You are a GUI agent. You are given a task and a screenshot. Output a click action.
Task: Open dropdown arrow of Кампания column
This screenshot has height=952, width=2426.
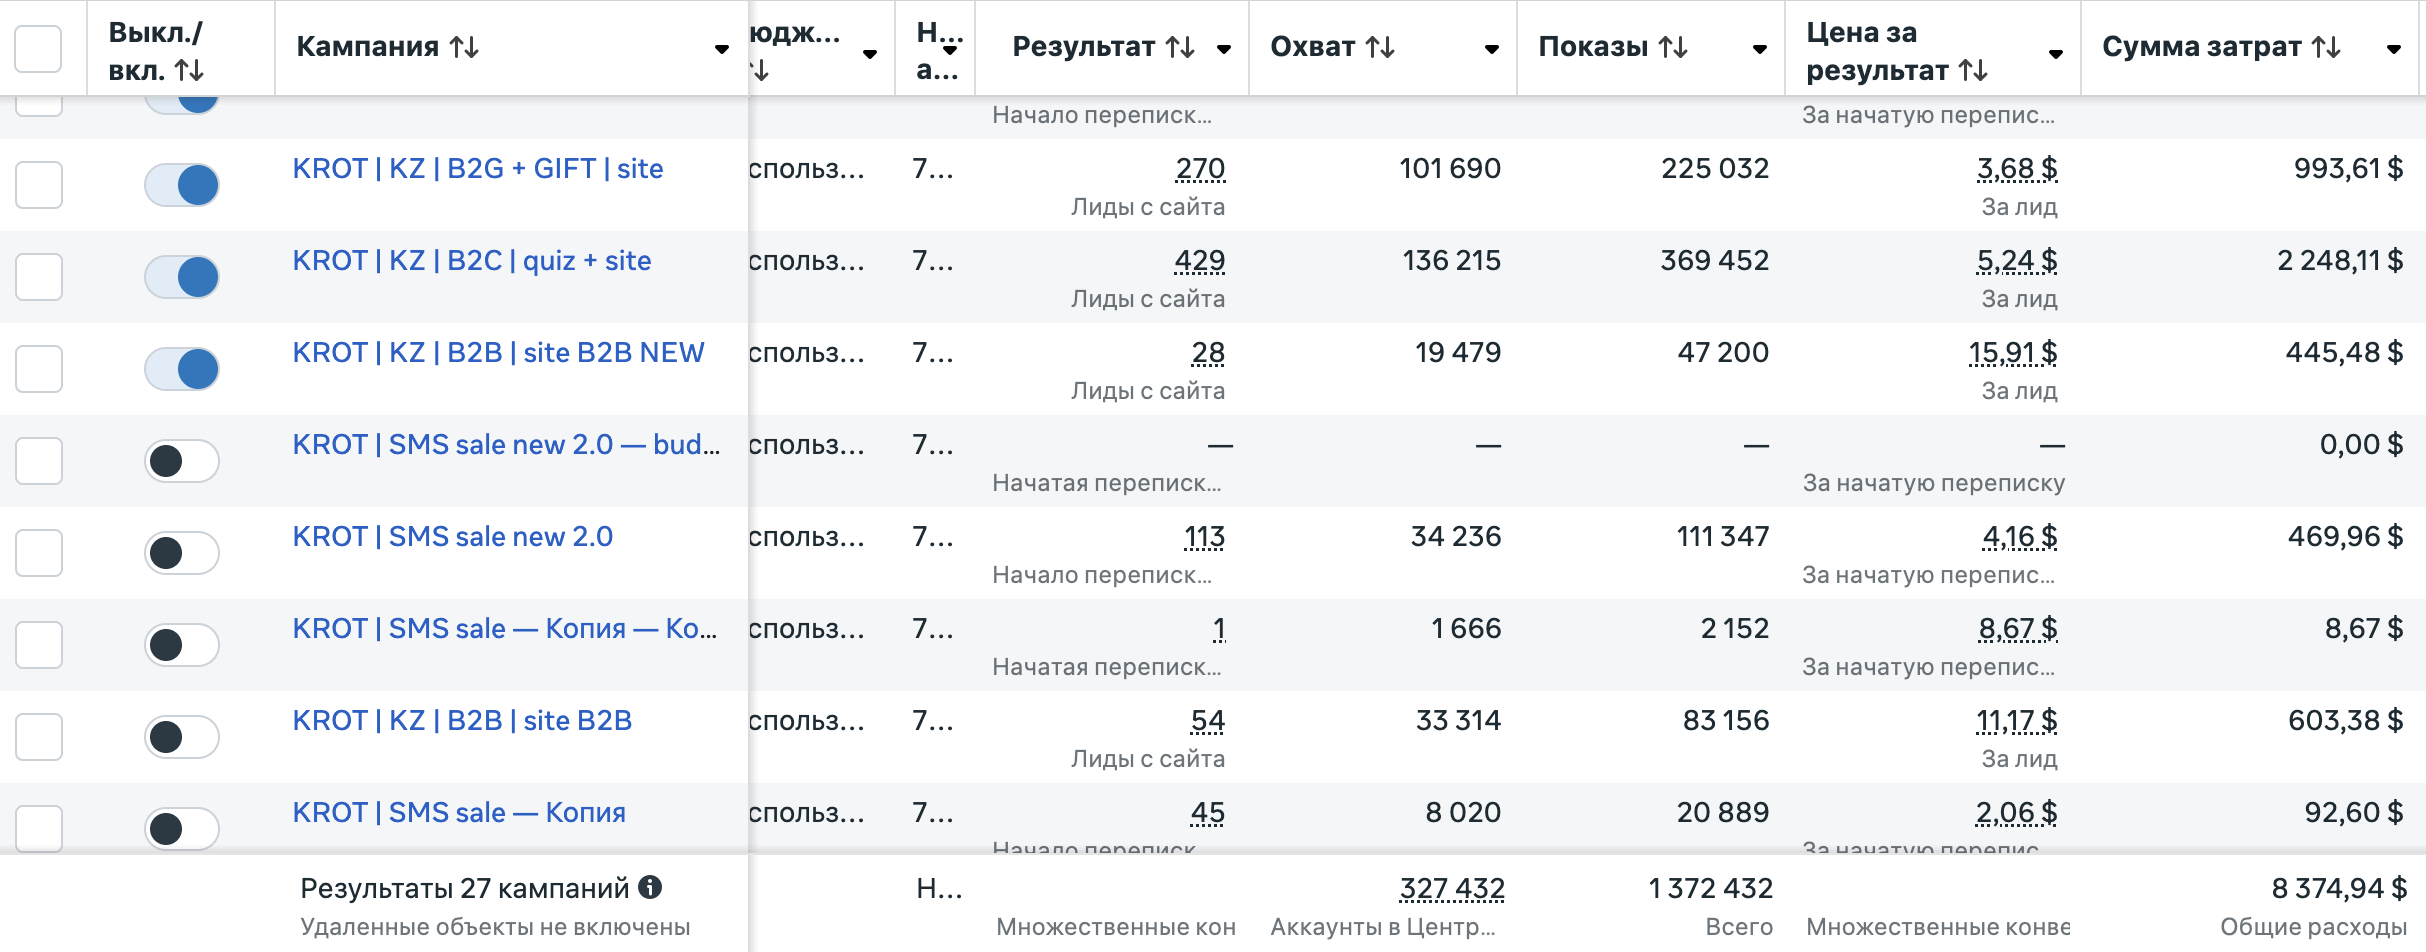click(721, 49)
